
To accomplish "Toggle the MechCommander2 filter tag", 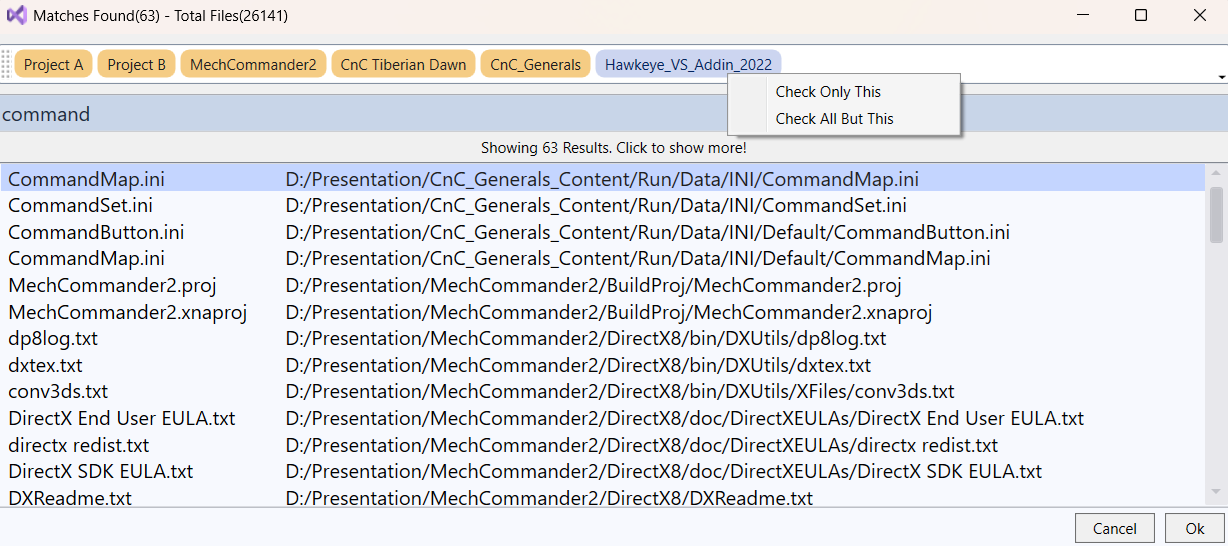I will 253,65.
